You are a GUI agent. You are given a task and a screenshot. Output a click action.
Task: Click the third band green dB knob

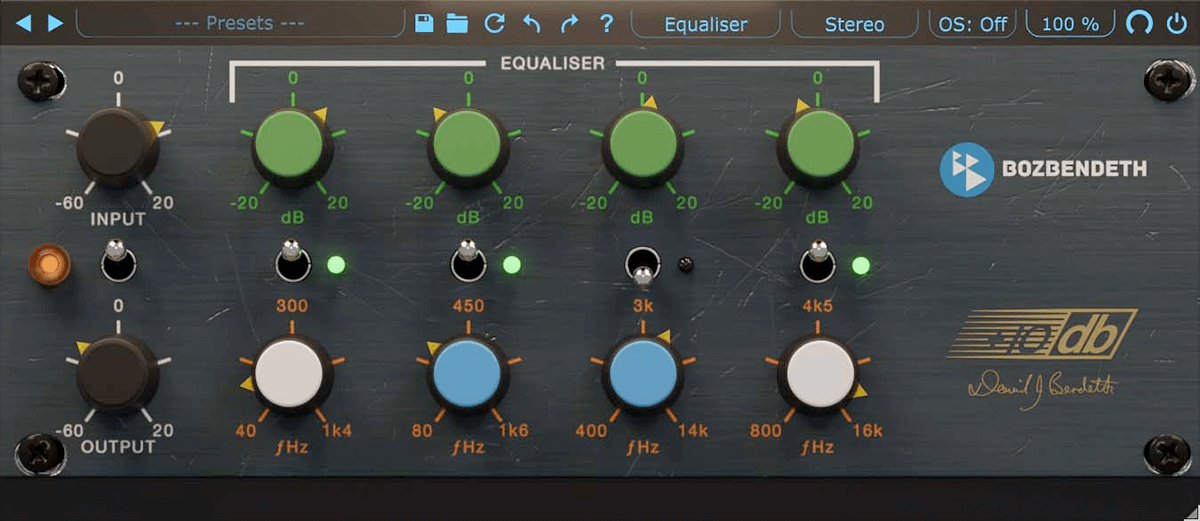click(x=643, y=147)
